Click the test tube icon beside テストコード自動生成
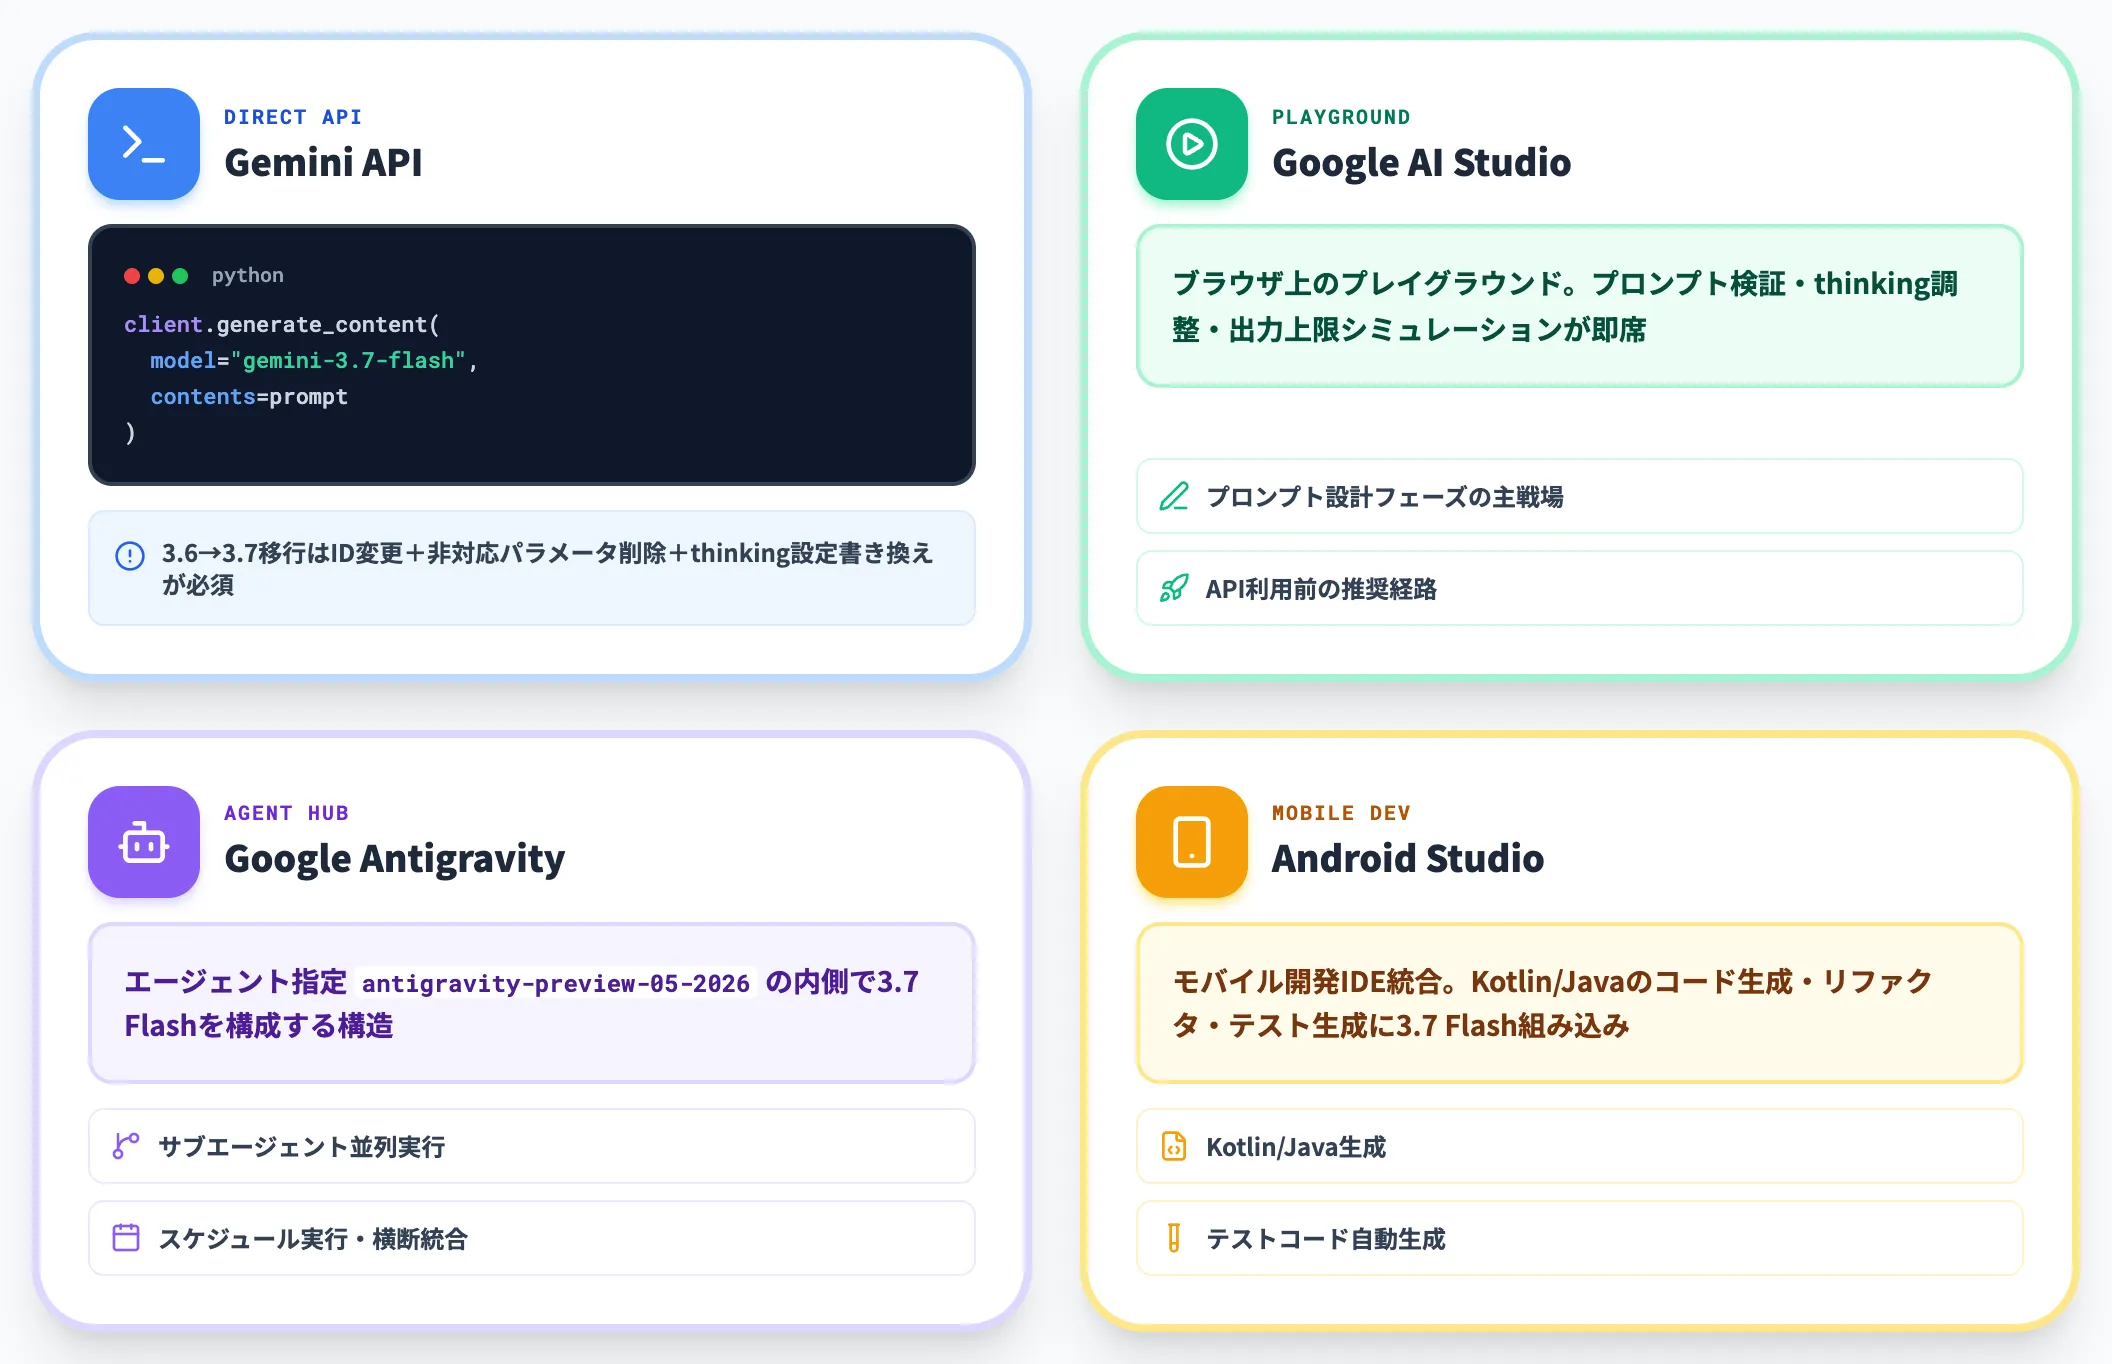The width and height of the screenshot is (2112, 1364). [1174, 1238]
